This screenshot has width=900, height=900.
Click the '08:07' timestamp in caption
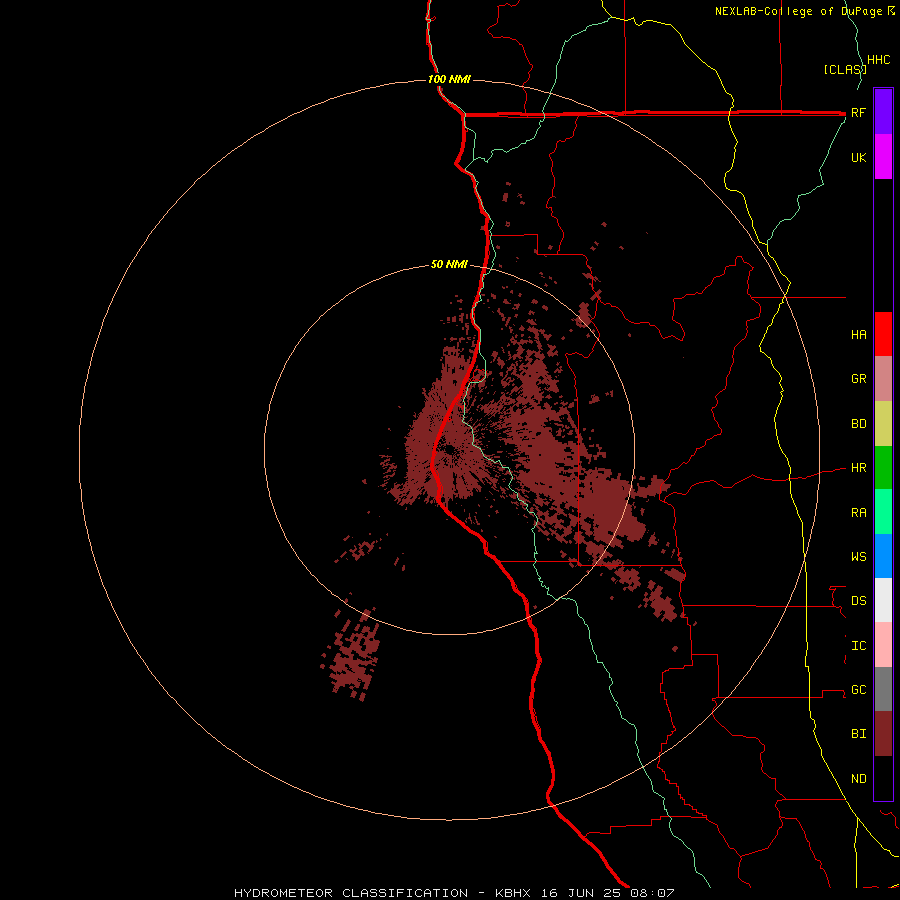point(652,893)
